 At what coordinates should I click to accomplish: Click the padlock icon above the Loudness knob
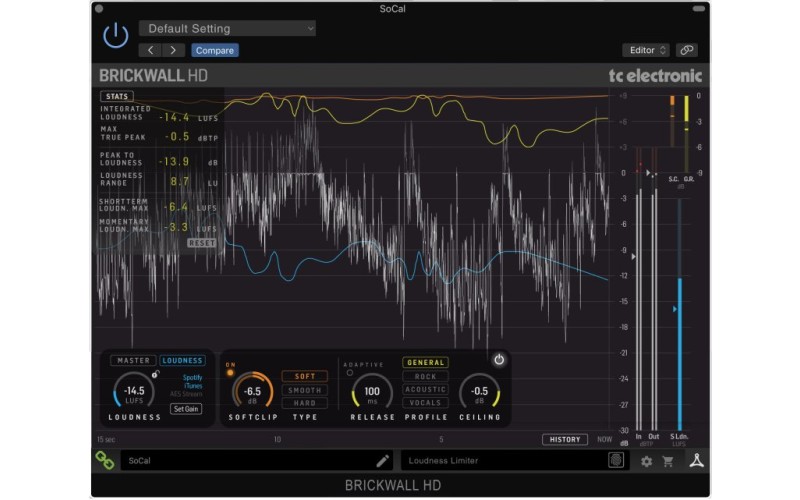[156, 373]
